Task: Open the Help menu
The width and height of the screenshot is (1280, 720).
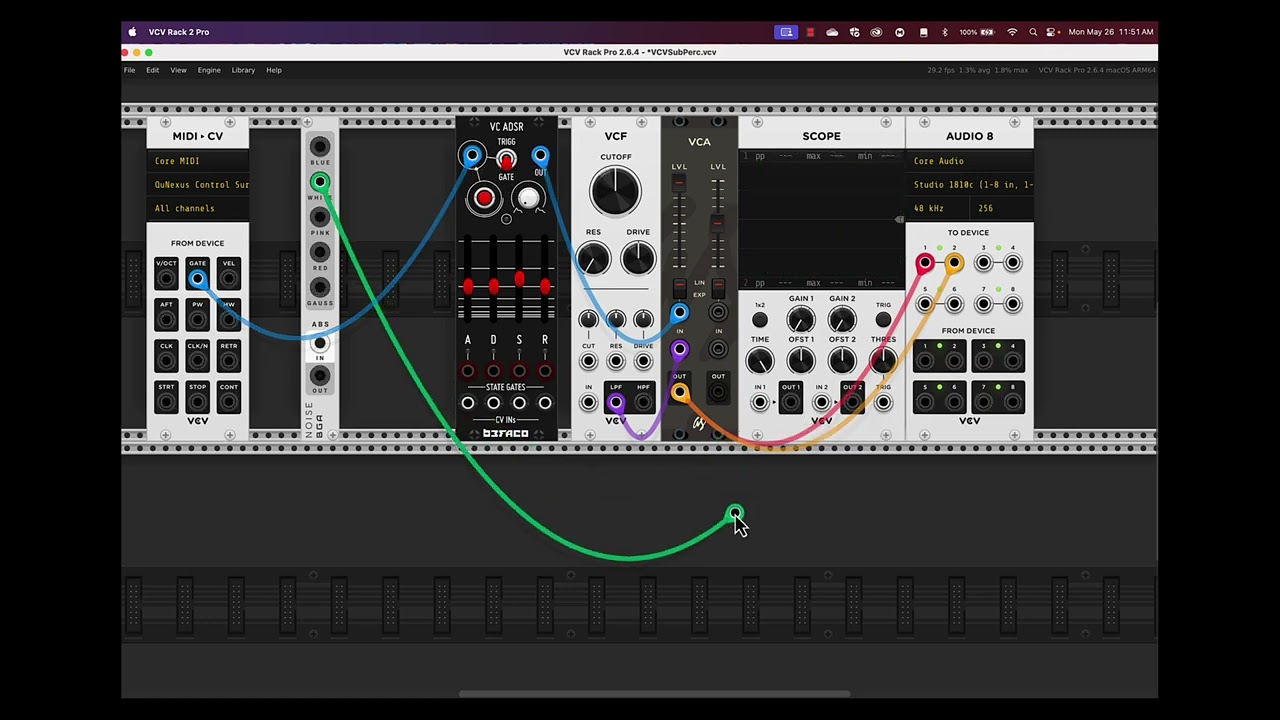Action: coord(274,70)
